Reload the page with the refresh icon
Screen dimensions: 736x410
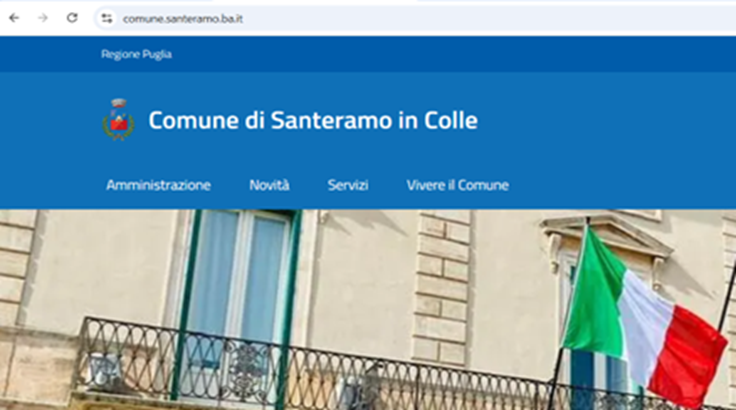[x=72, y=18]
